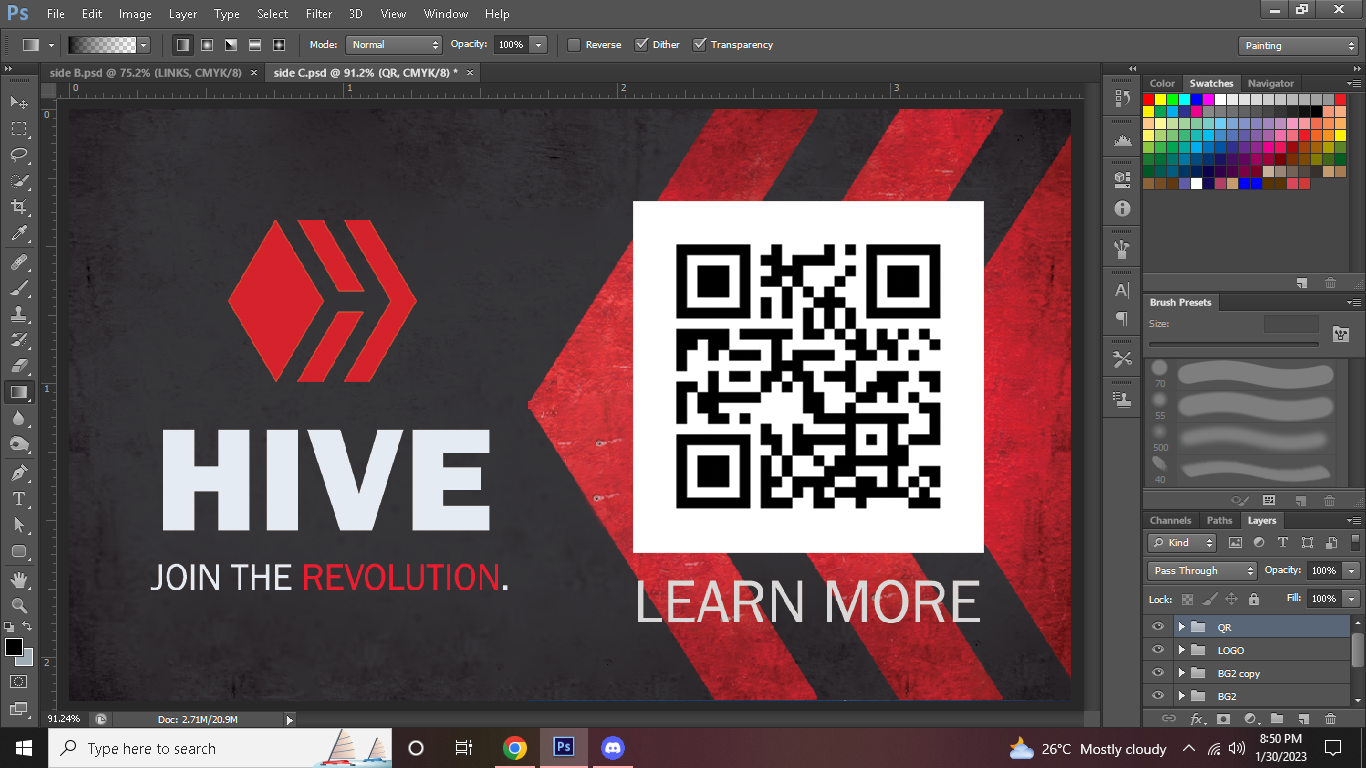Open the Character panel icon
This screenshot has width=1366, height=768.
click(x=1121, y=290)
